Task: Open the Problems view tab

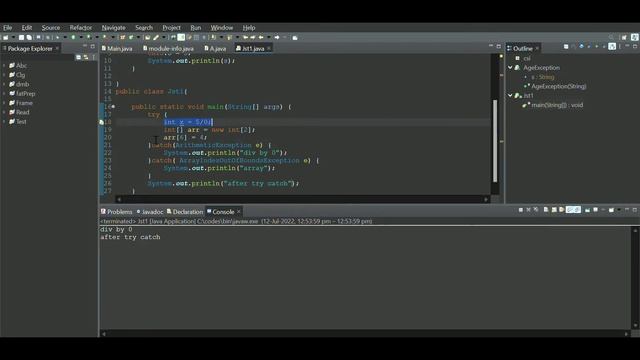Action: (117, 211)
